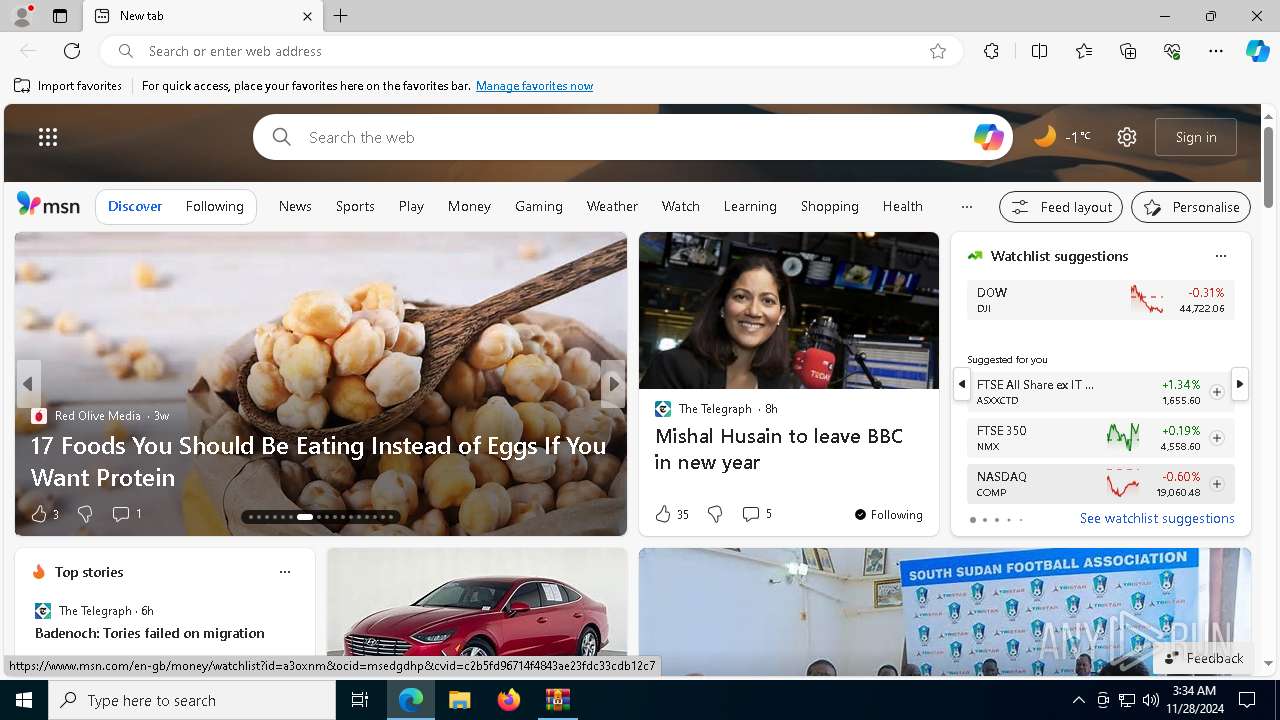The width and height of the screenshot is (1280, 720).
Task: Dislike the 17 Foods article
Action: click(x=85, y=514)
